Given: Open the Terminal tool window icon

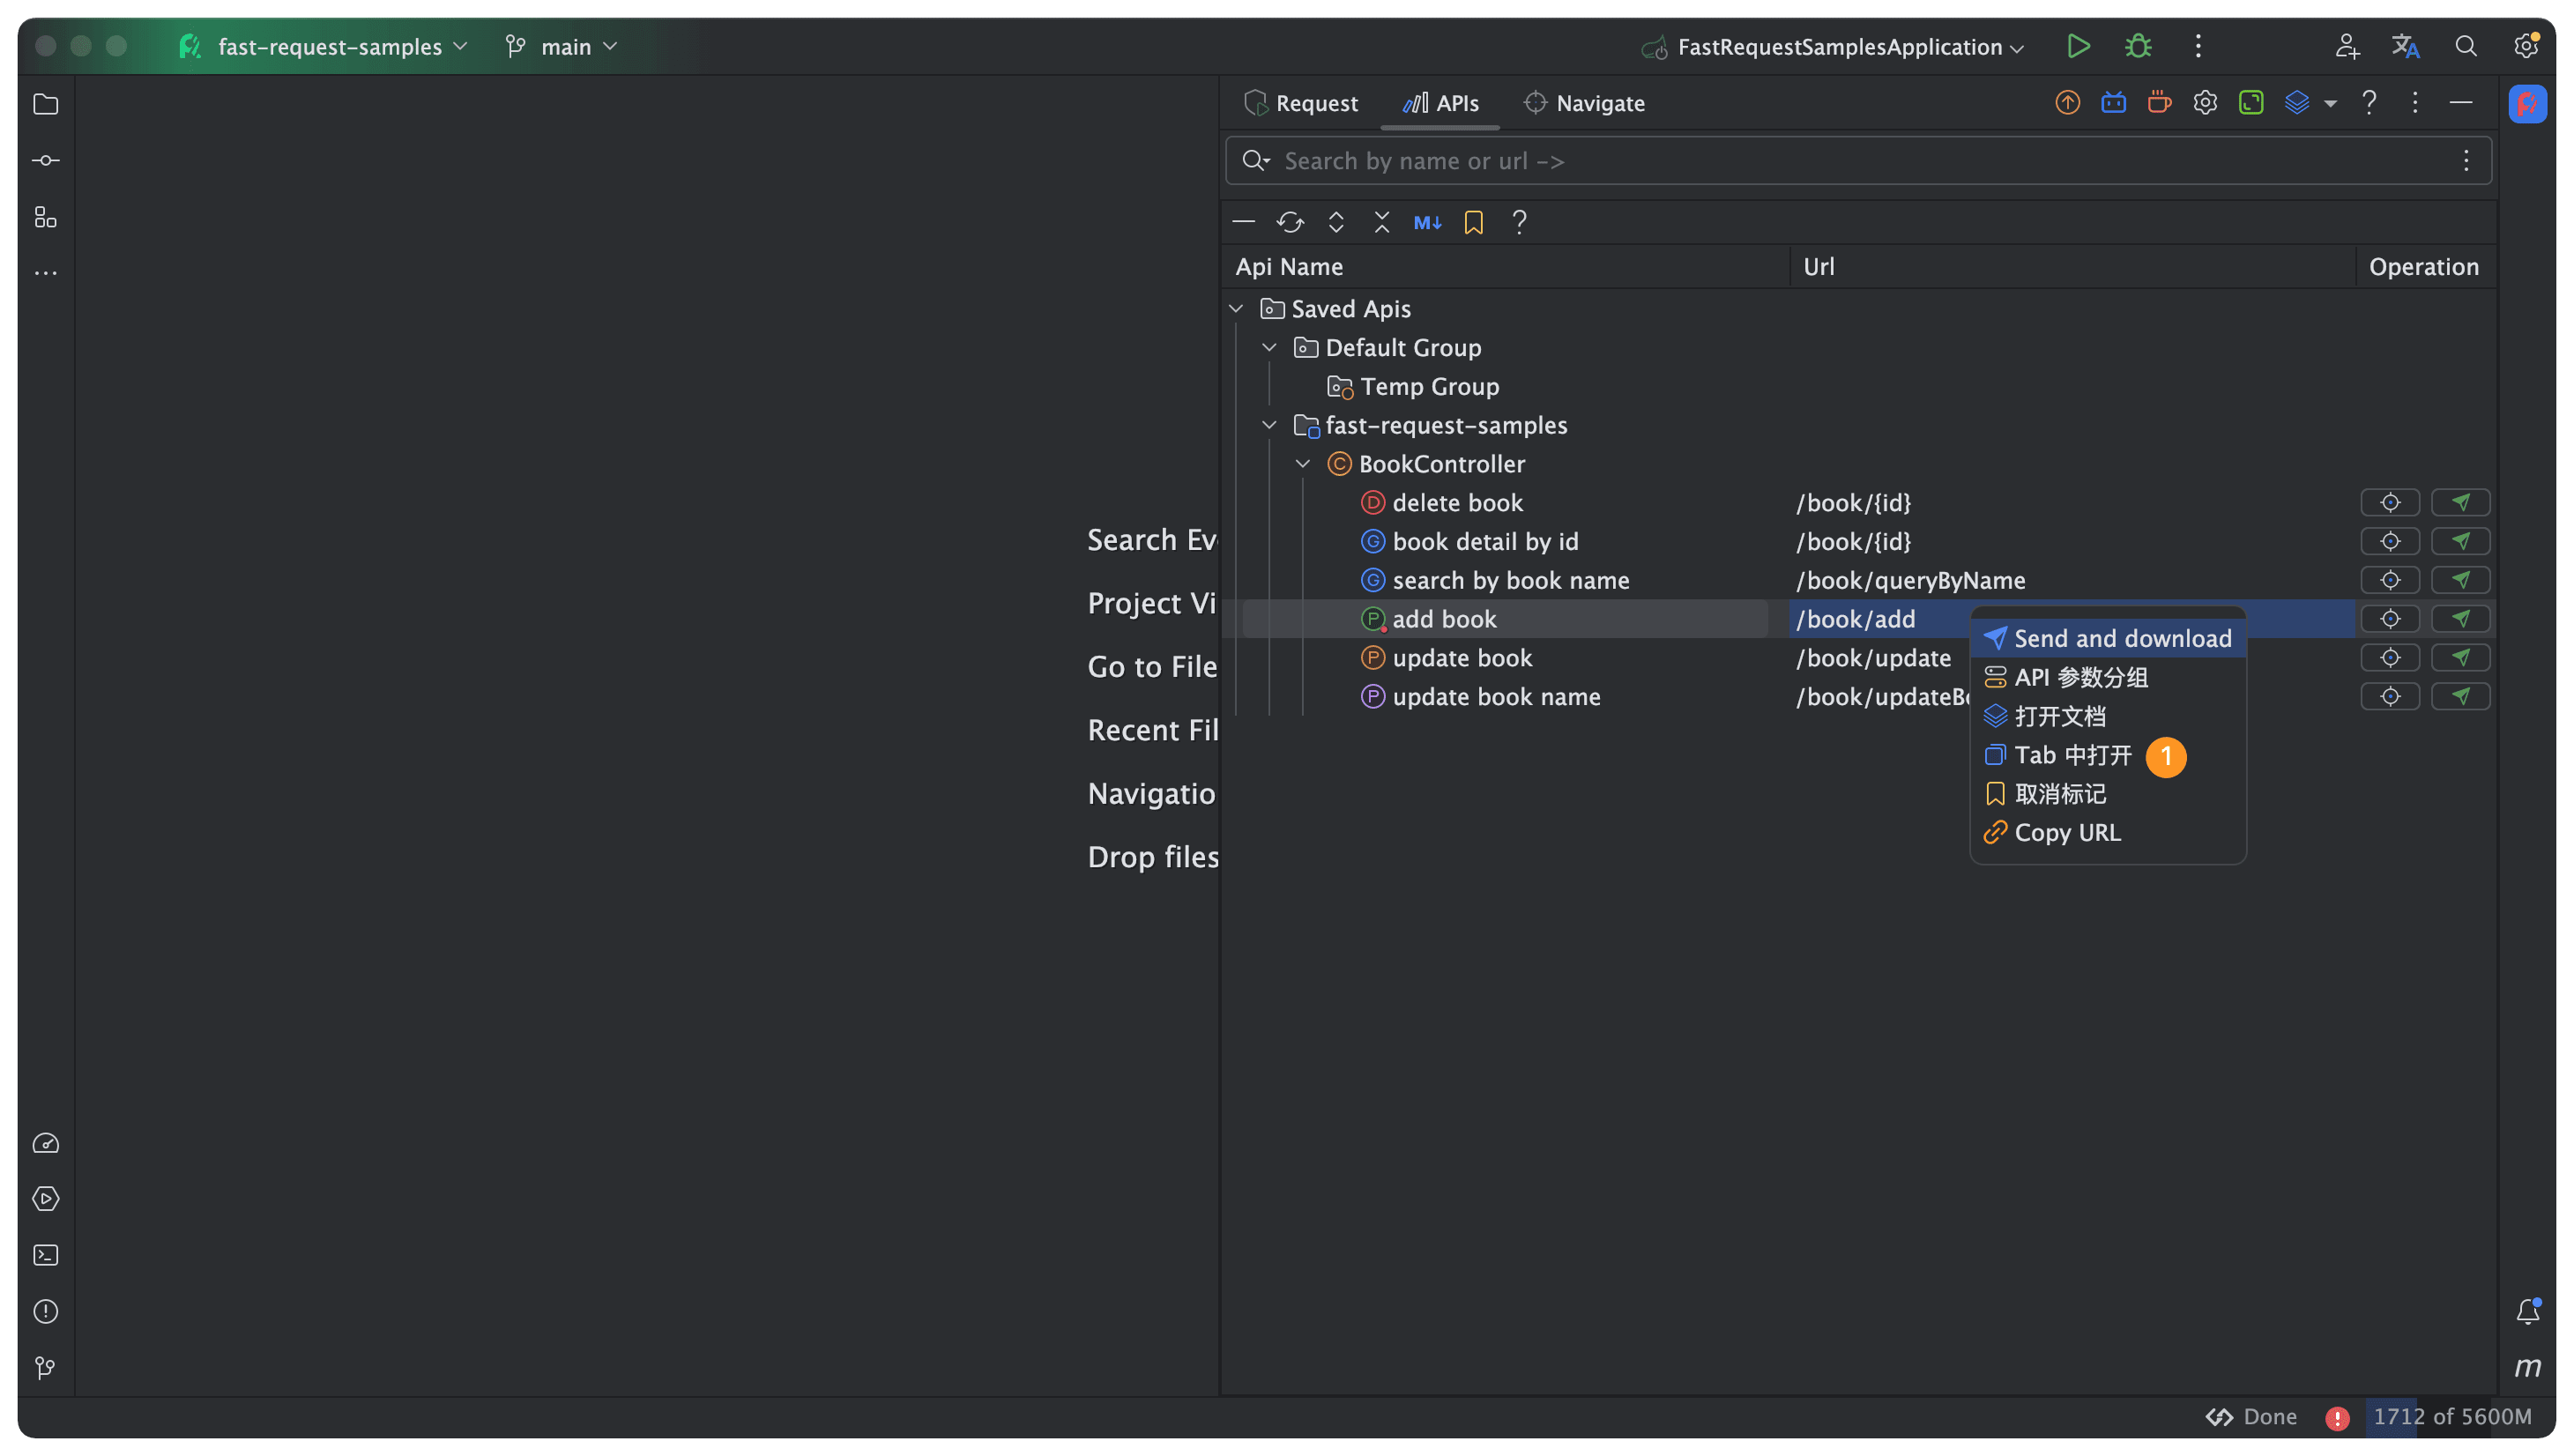Looking at the screenshot, I should 46,1255.
